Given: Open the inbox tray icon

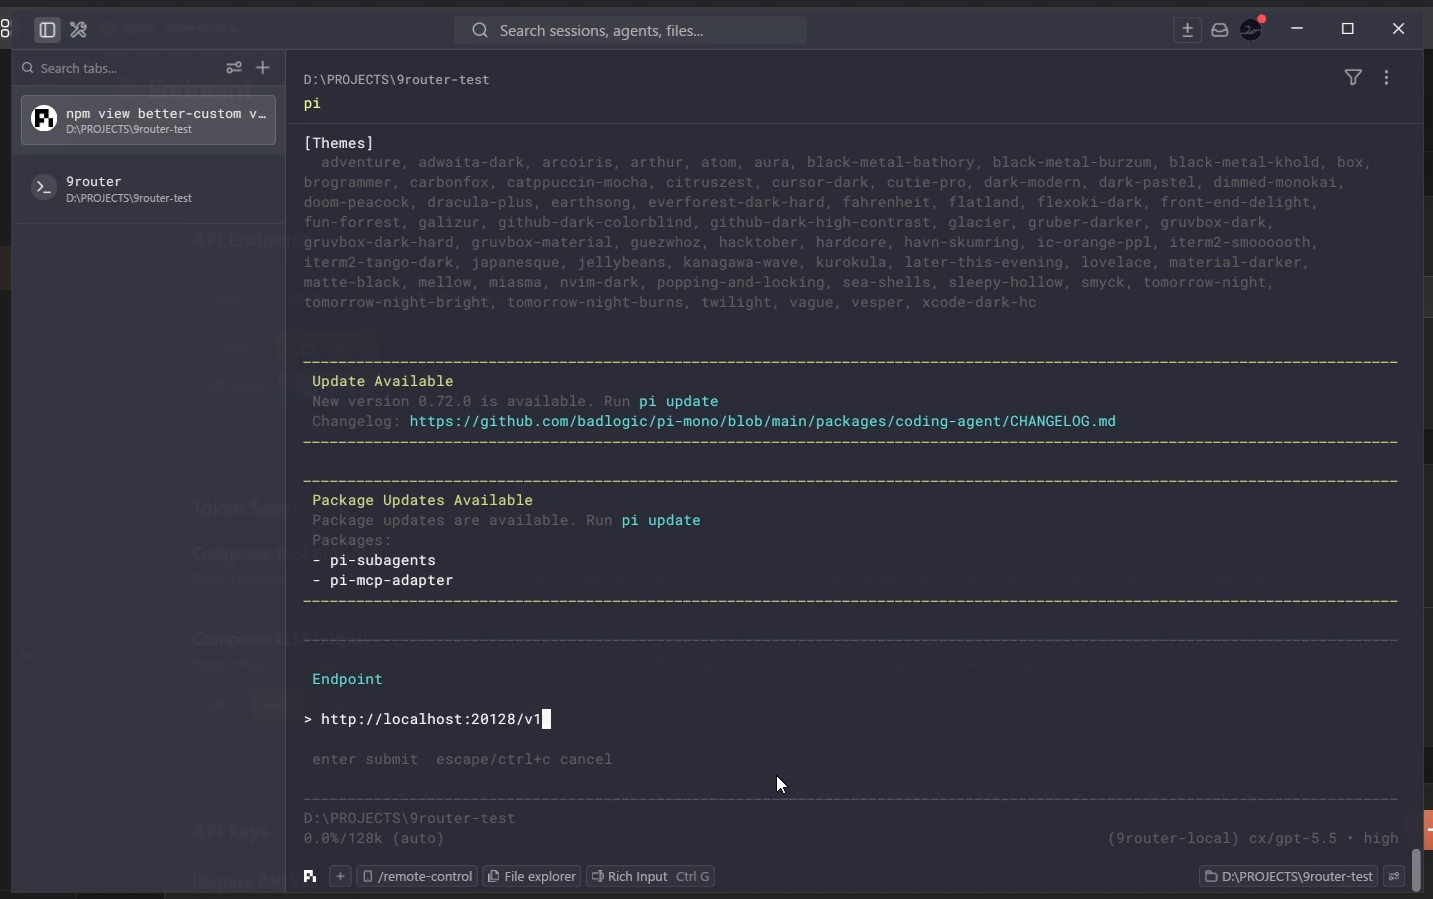Looking at the screenshot, I should 1221,30.
